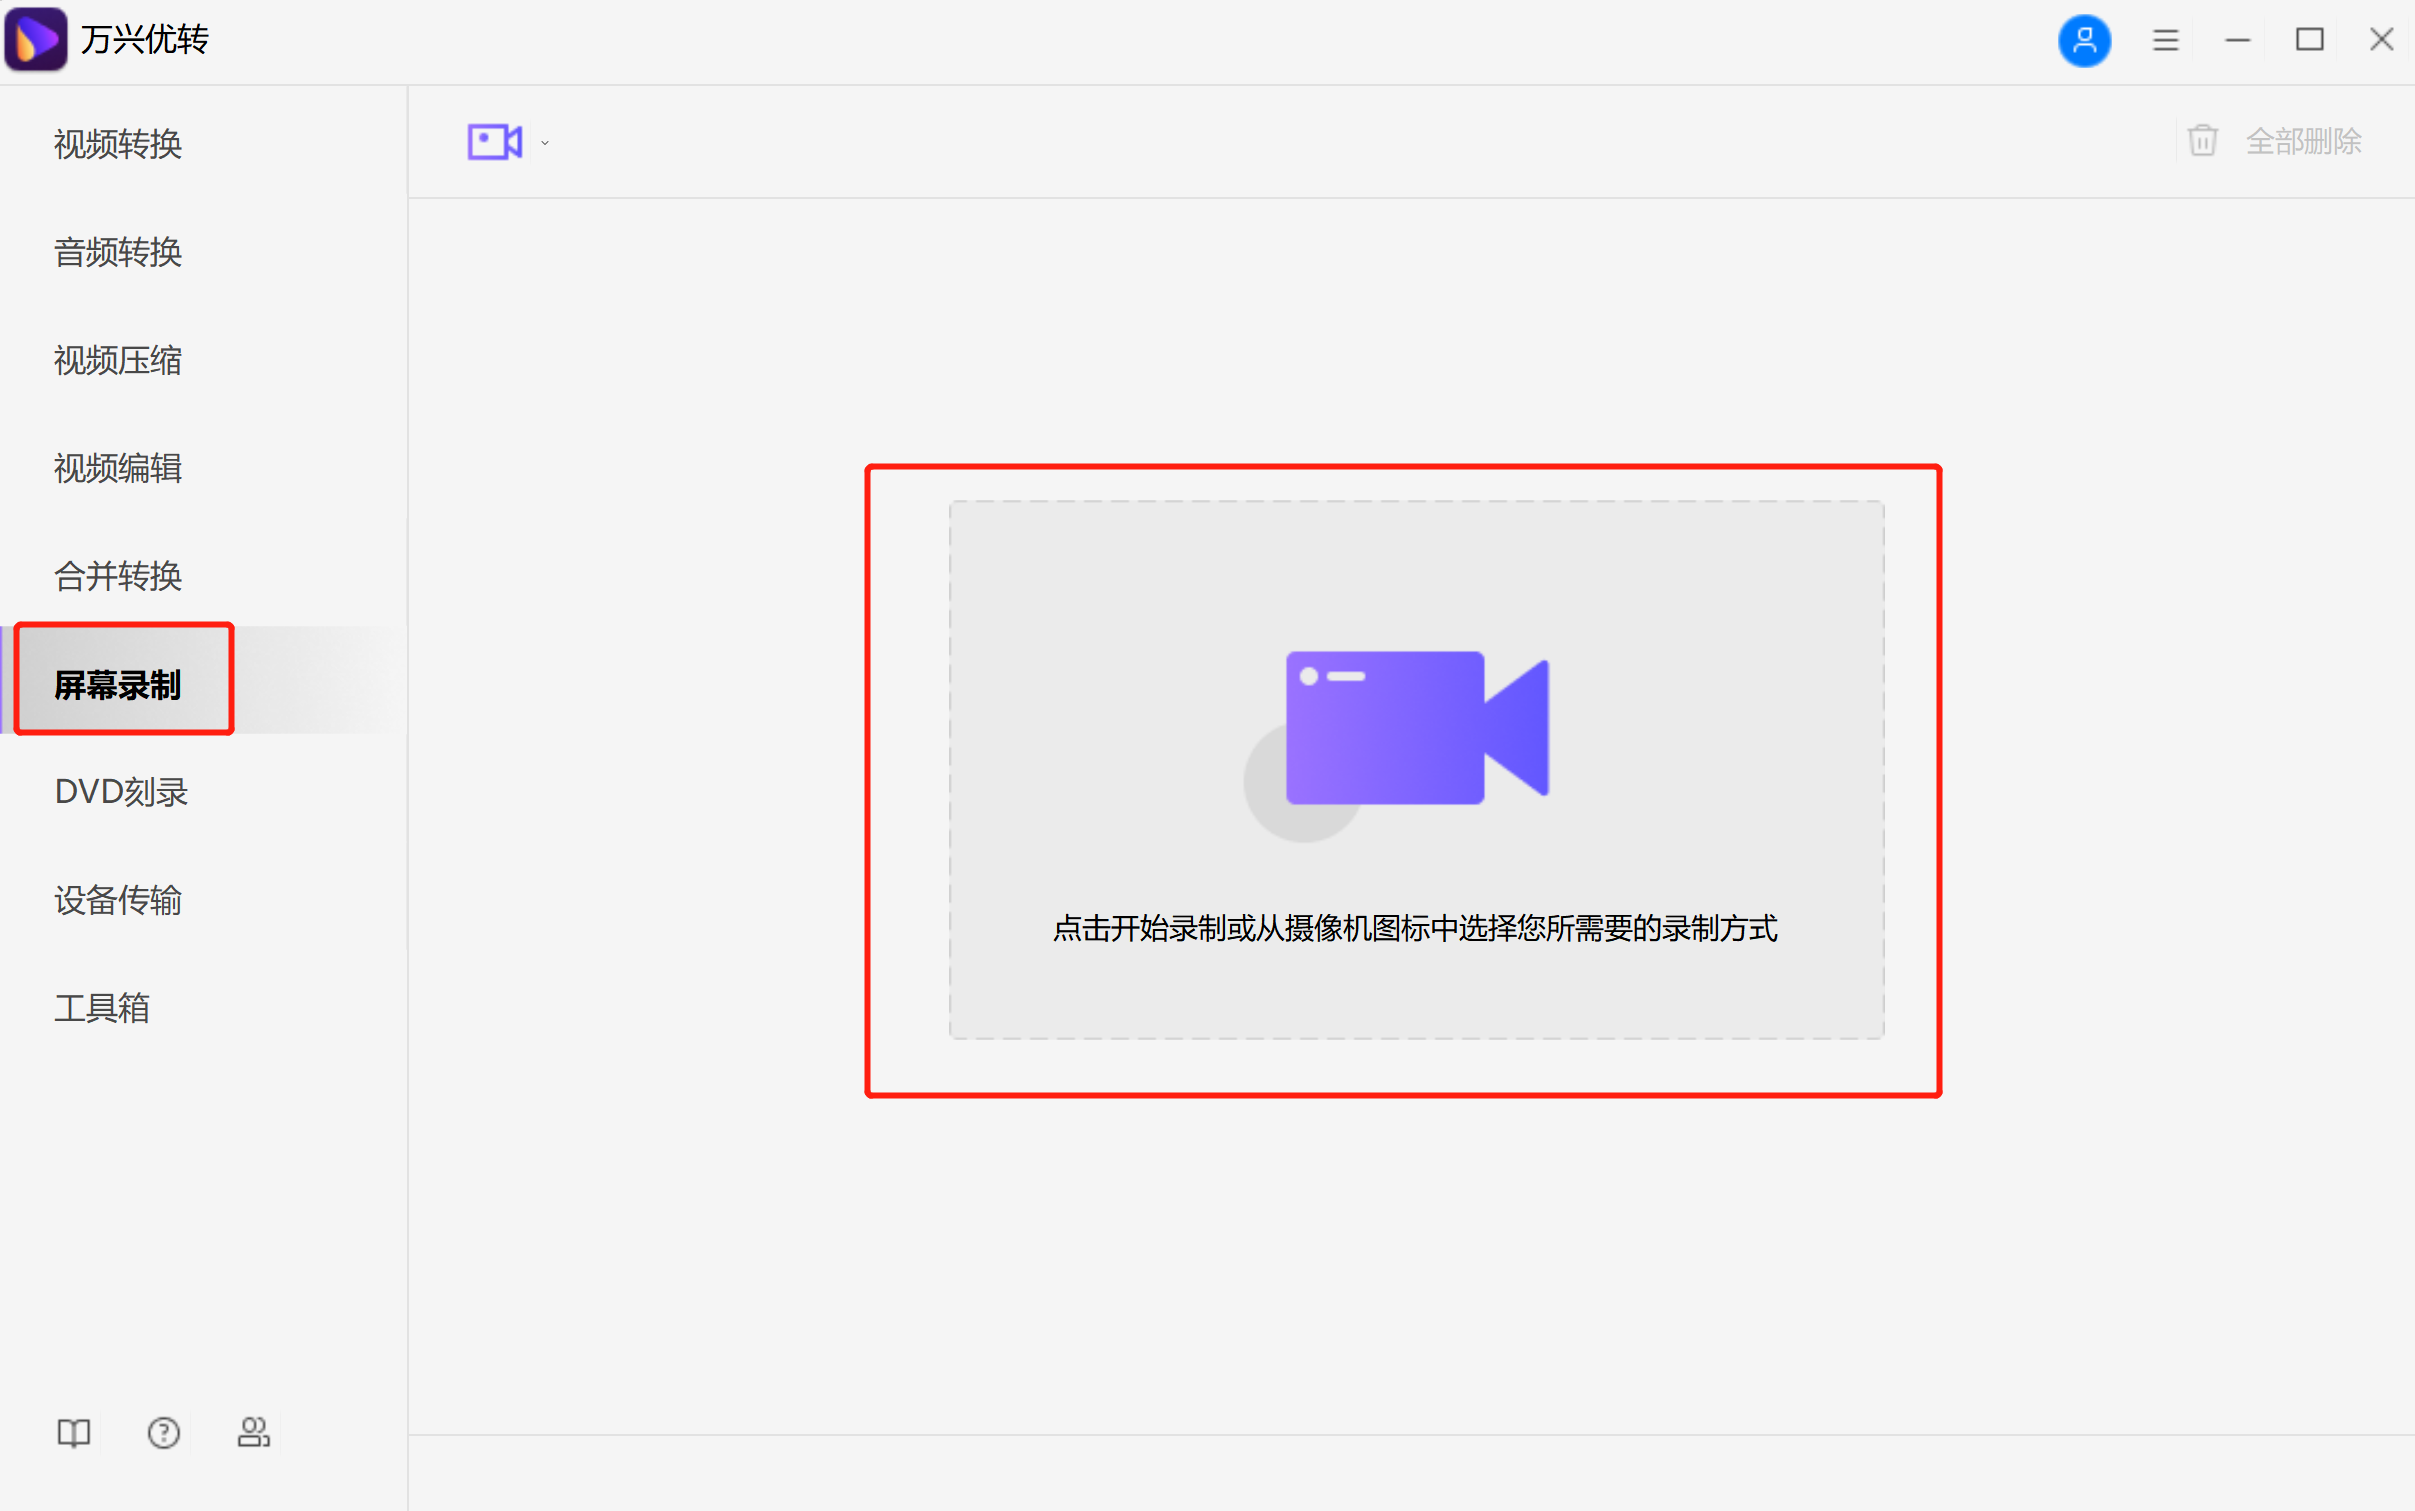Open the user account avatar icon
Screen dimensions: 2415x1511
tap(2085, 40)
